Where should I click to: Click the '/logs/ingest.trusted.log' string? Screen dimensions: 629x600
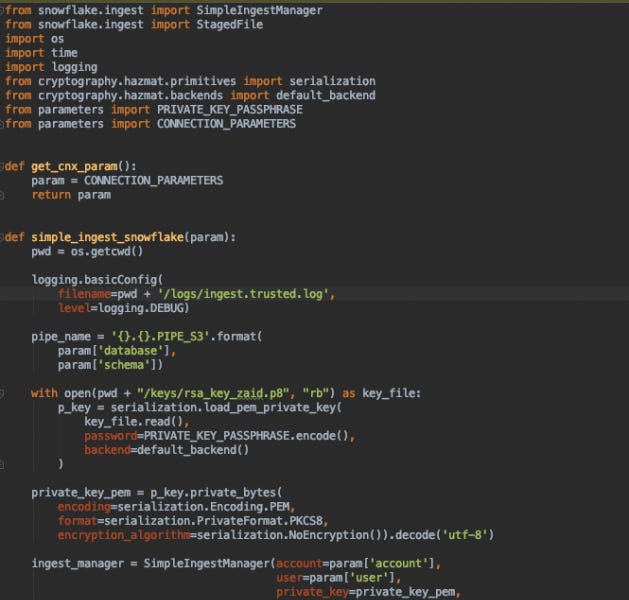coord(243,294)
